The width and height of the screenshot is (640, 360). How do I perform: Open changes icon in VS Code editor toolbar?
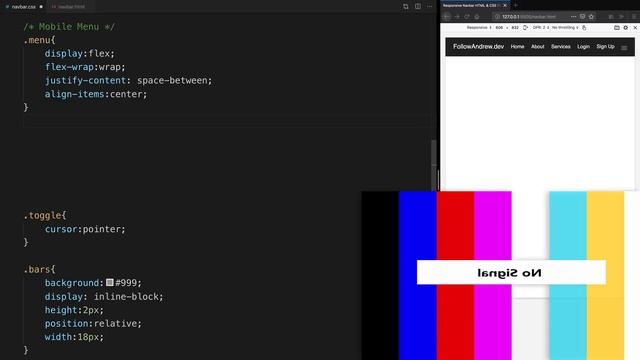[405, 7]
